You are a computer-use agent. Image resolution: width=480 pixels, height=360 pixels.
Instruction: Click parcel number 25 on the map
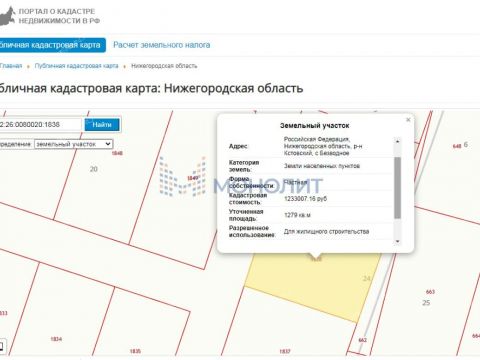click(x=426, y=303)
